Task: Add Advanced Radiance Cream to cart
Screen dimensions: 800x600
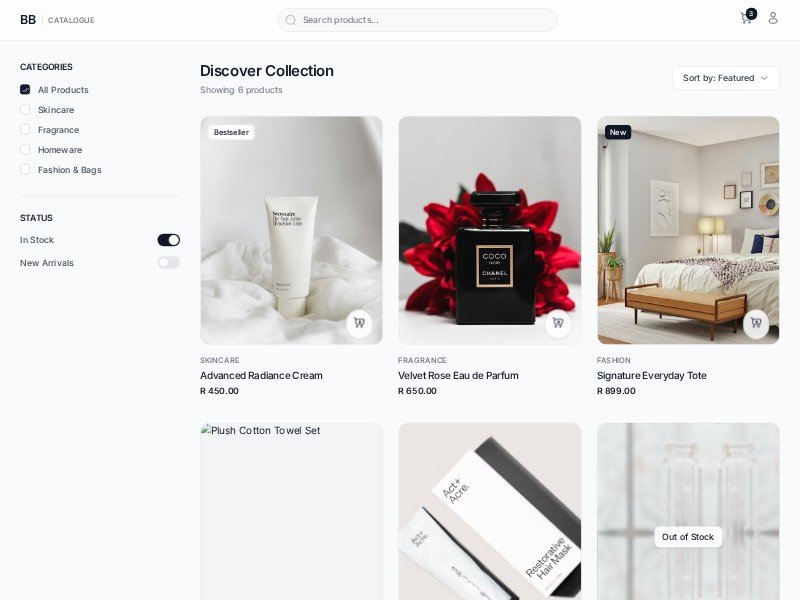Action: tap(359, 322)
